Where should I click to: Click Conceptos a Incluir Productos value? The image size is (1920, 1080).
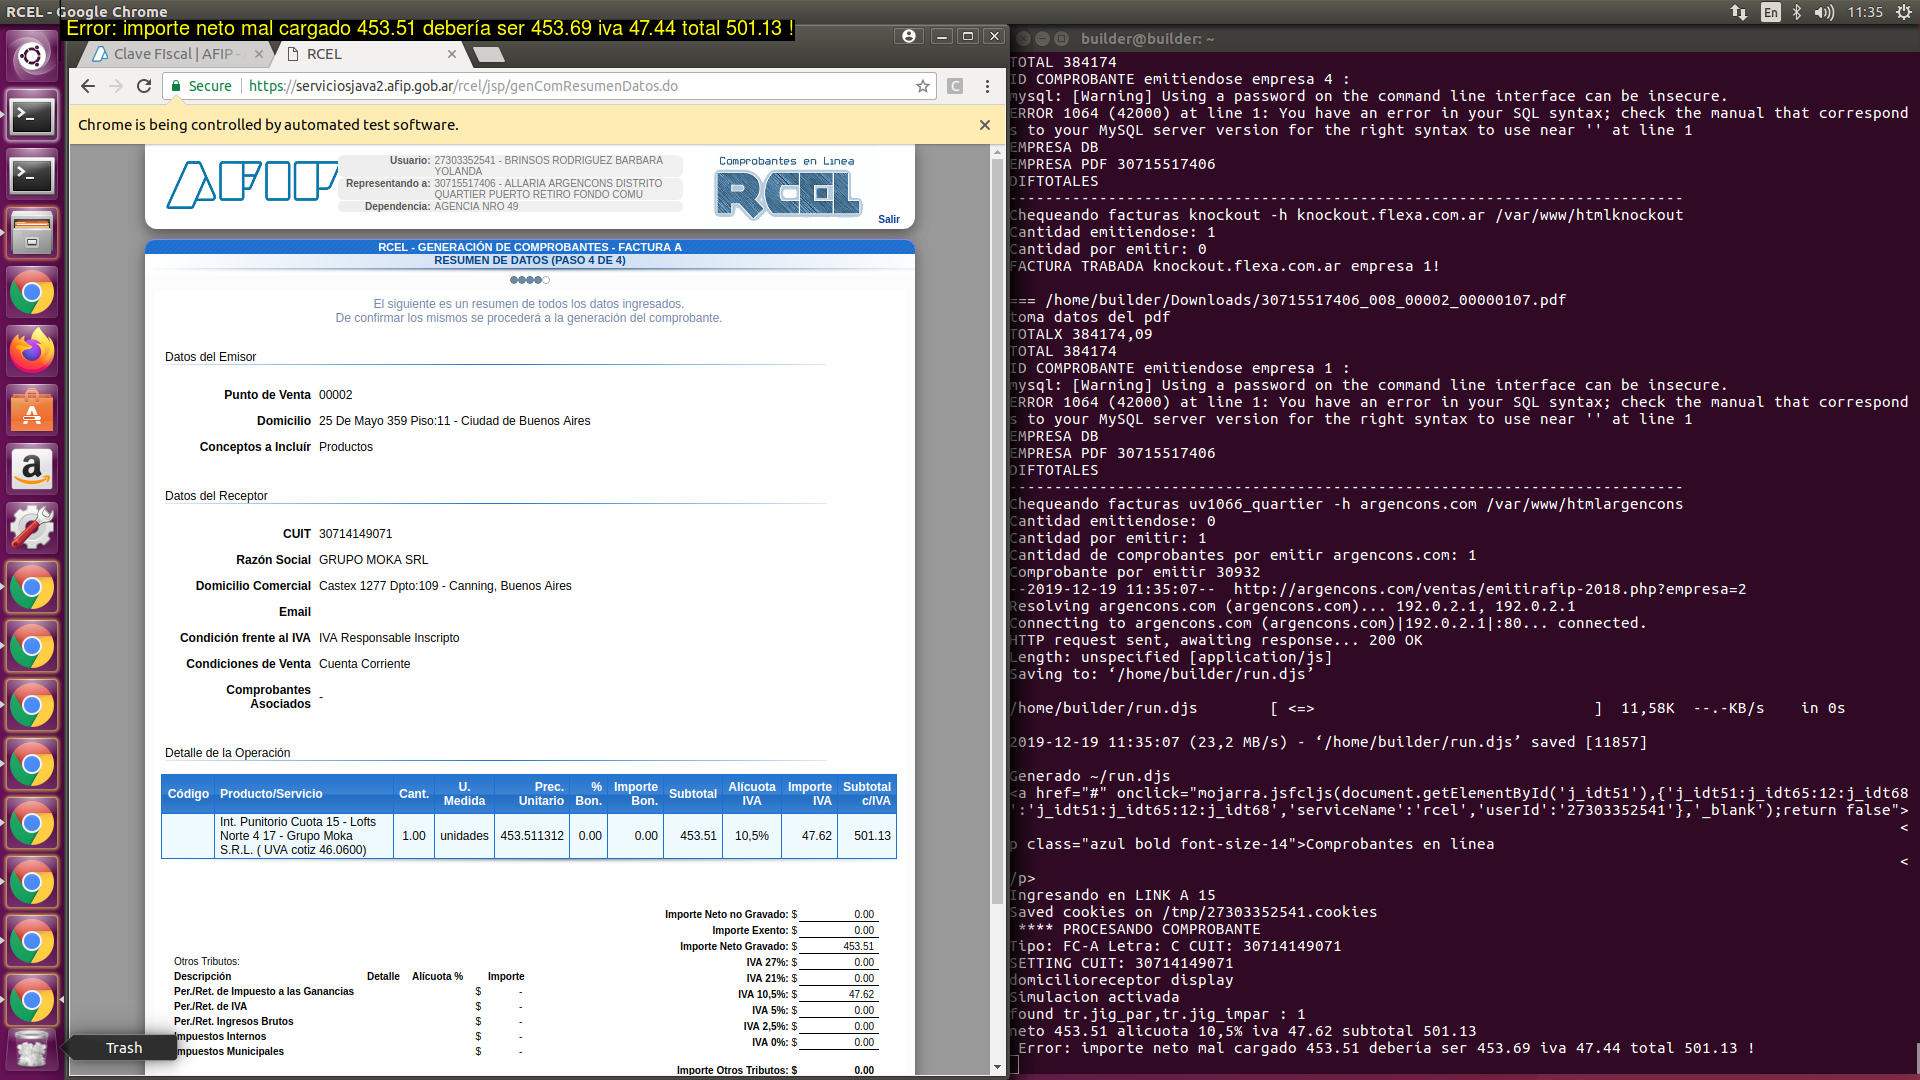pyautogui.click(x=345, y=447)
